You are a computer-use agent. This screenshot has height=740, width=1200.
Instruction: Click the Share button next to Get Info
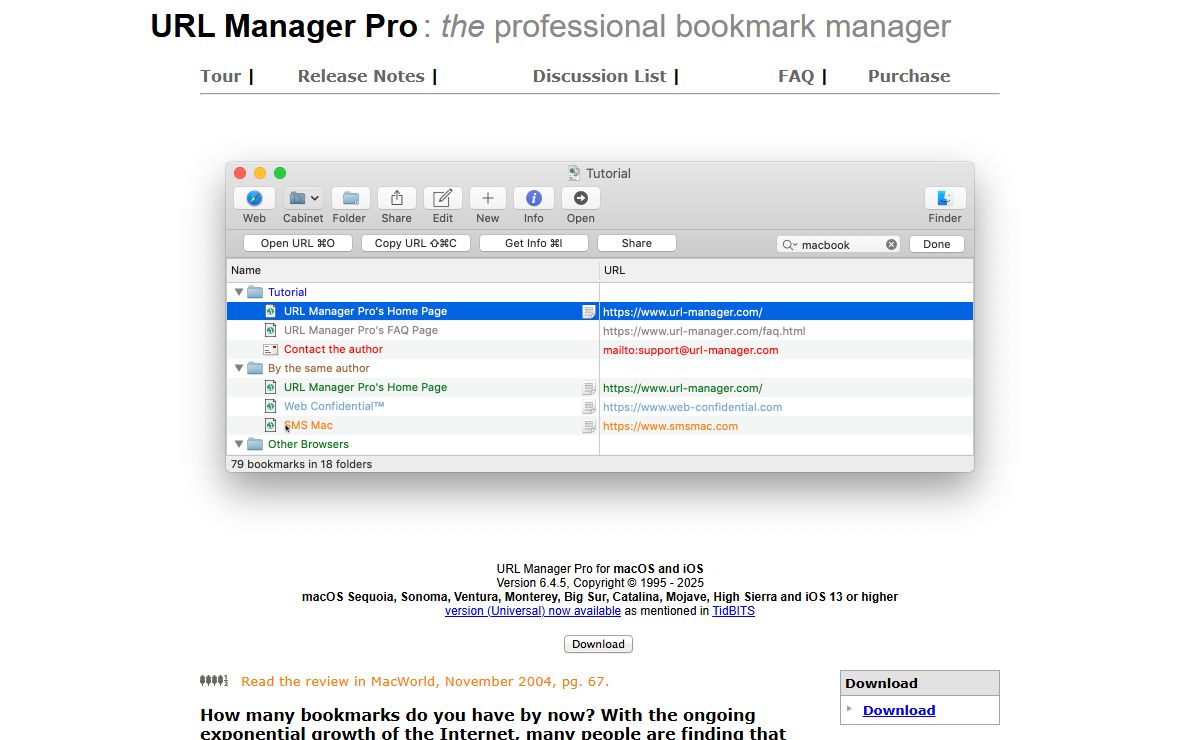637,243
